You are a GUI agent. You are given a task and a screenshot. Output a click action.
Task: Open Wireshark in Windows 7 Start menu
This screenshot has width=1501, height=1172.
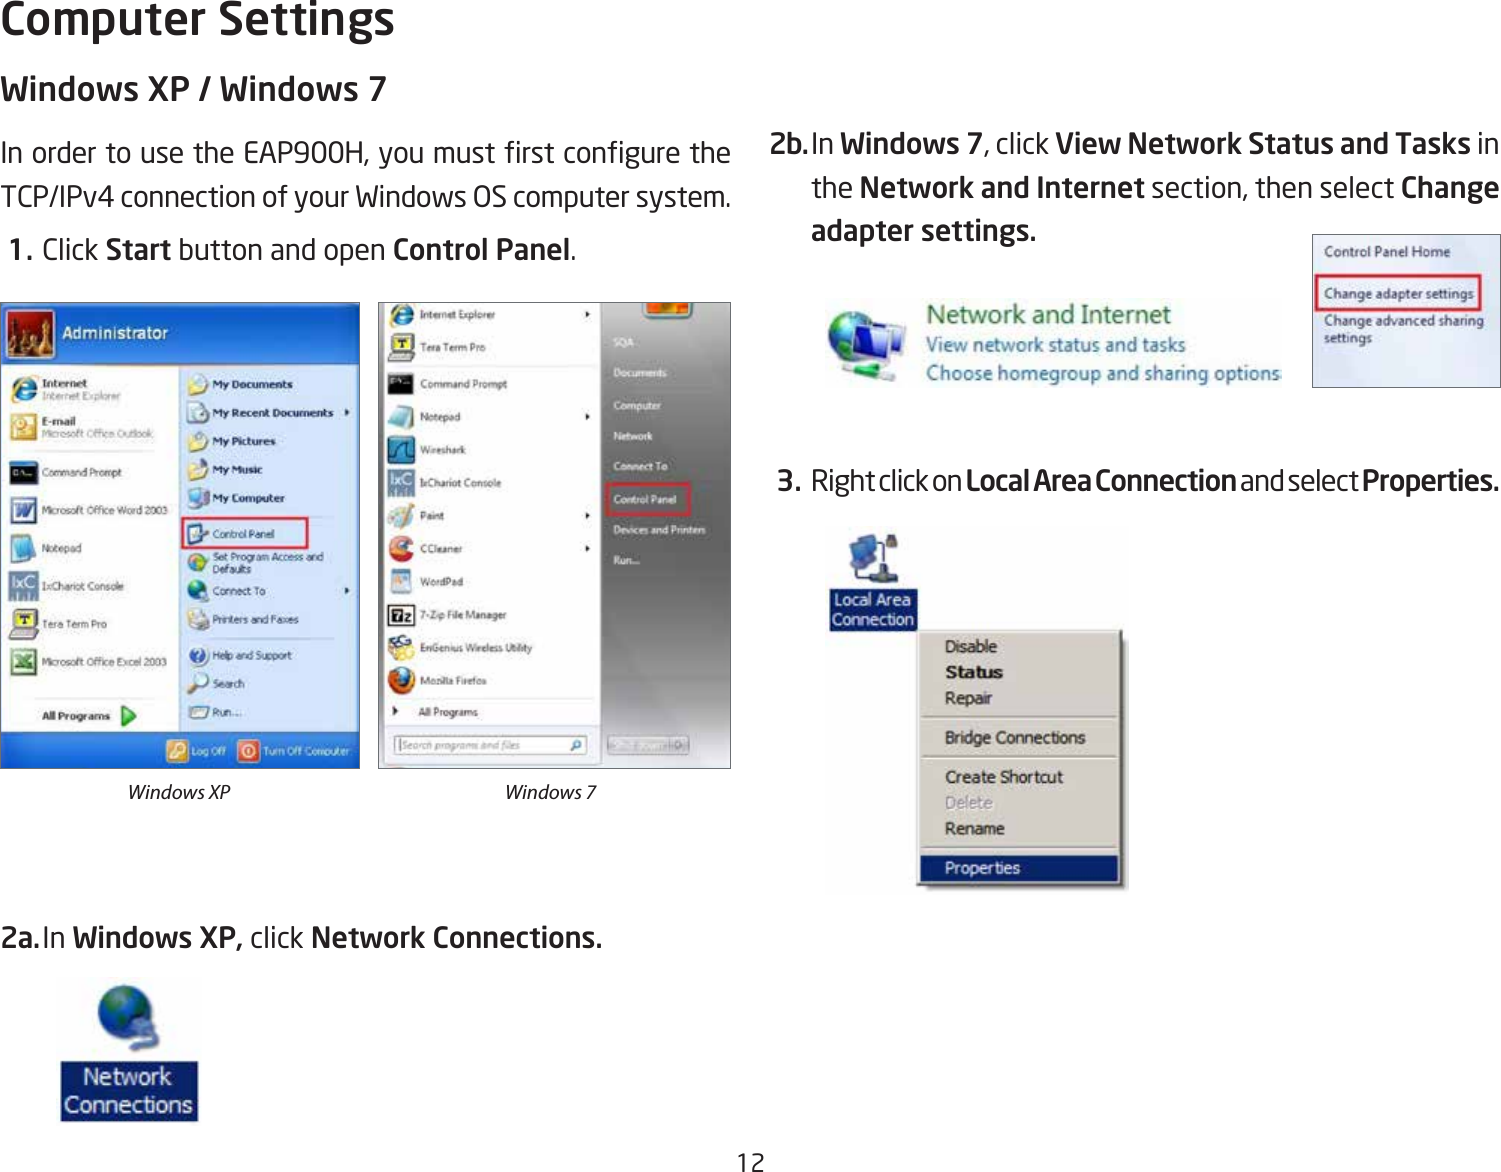pos(428,449)
